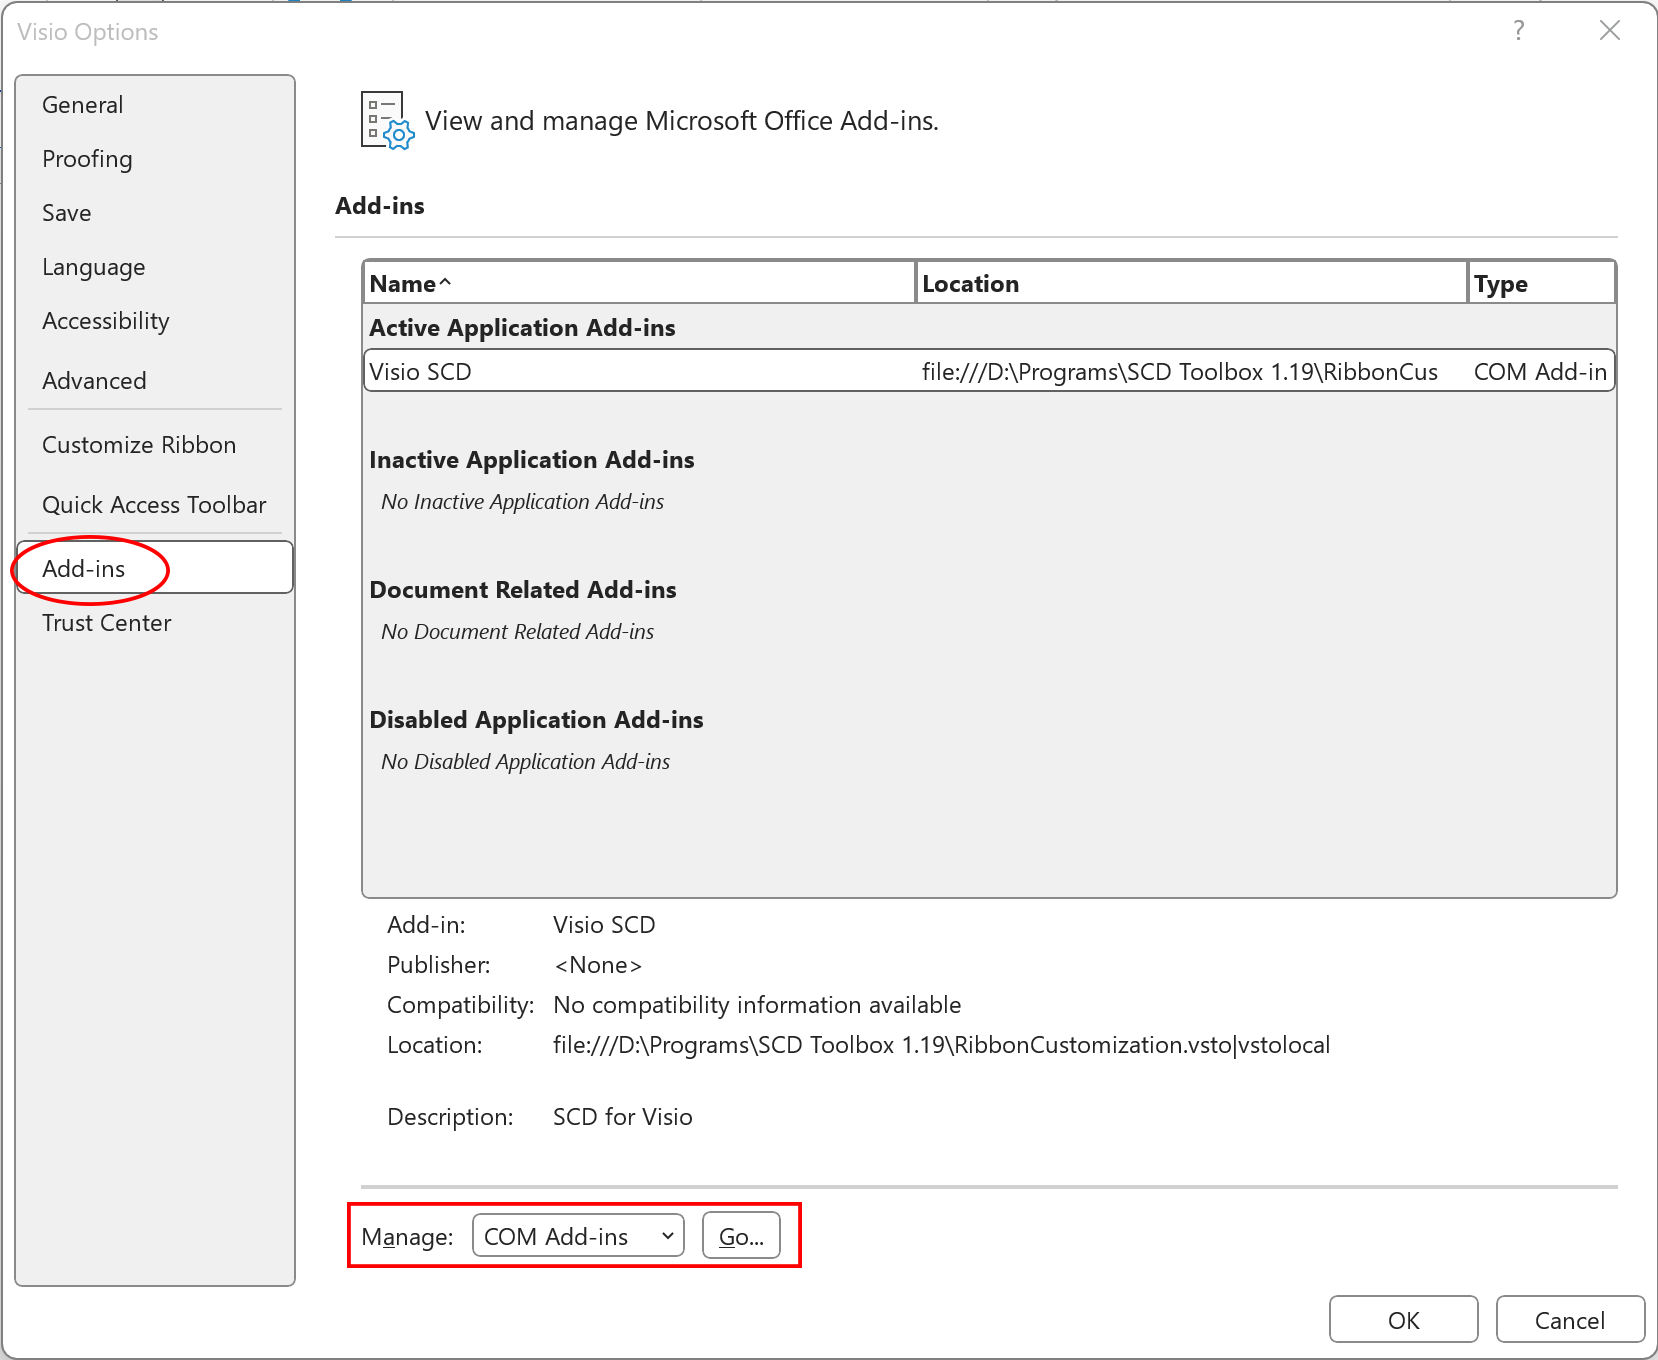Click 'No Inactive Application Add-ins' text
This screenshot has width=1658, height=1360.
[523, 502]
